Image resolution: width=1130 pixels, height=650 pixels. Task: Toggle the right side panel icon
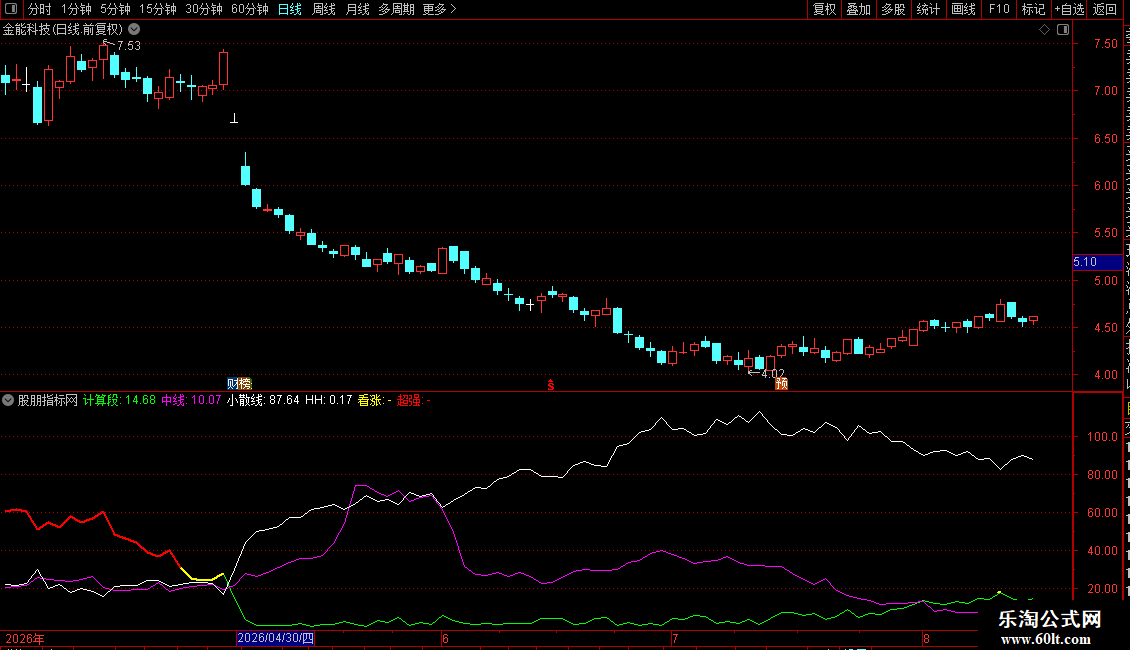point(1063,30)
